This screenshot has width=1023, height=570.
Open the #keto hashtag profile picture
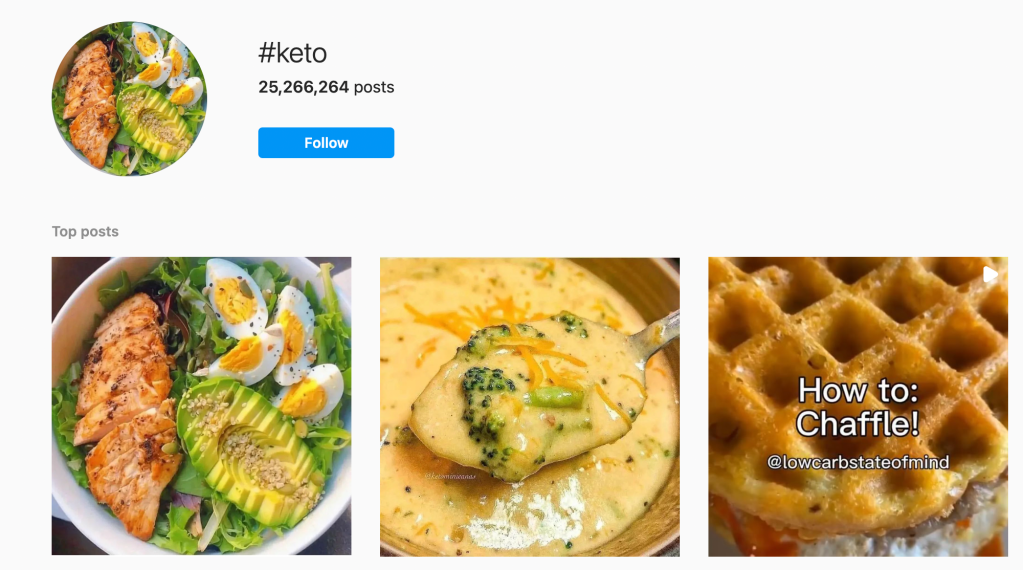[x=129, y=99]
